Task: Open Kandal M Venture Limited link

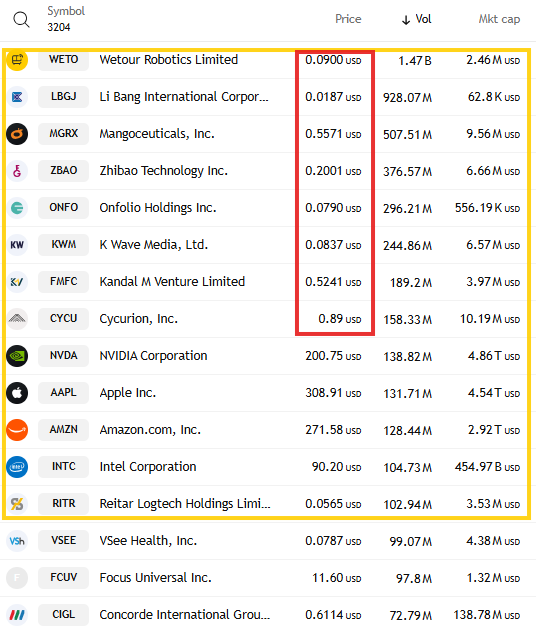Action: point(172,282)
